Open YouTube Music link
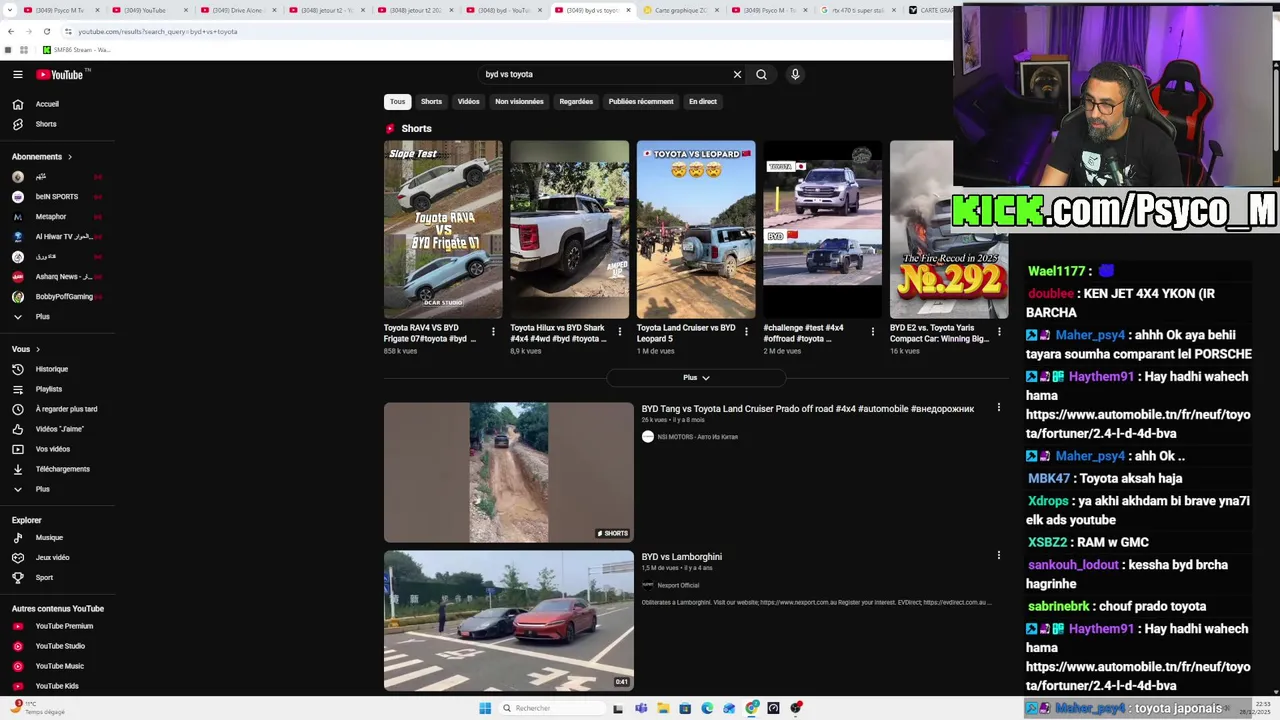The image size is (1280, 720). pyautogui.click(x=58, y=666)
